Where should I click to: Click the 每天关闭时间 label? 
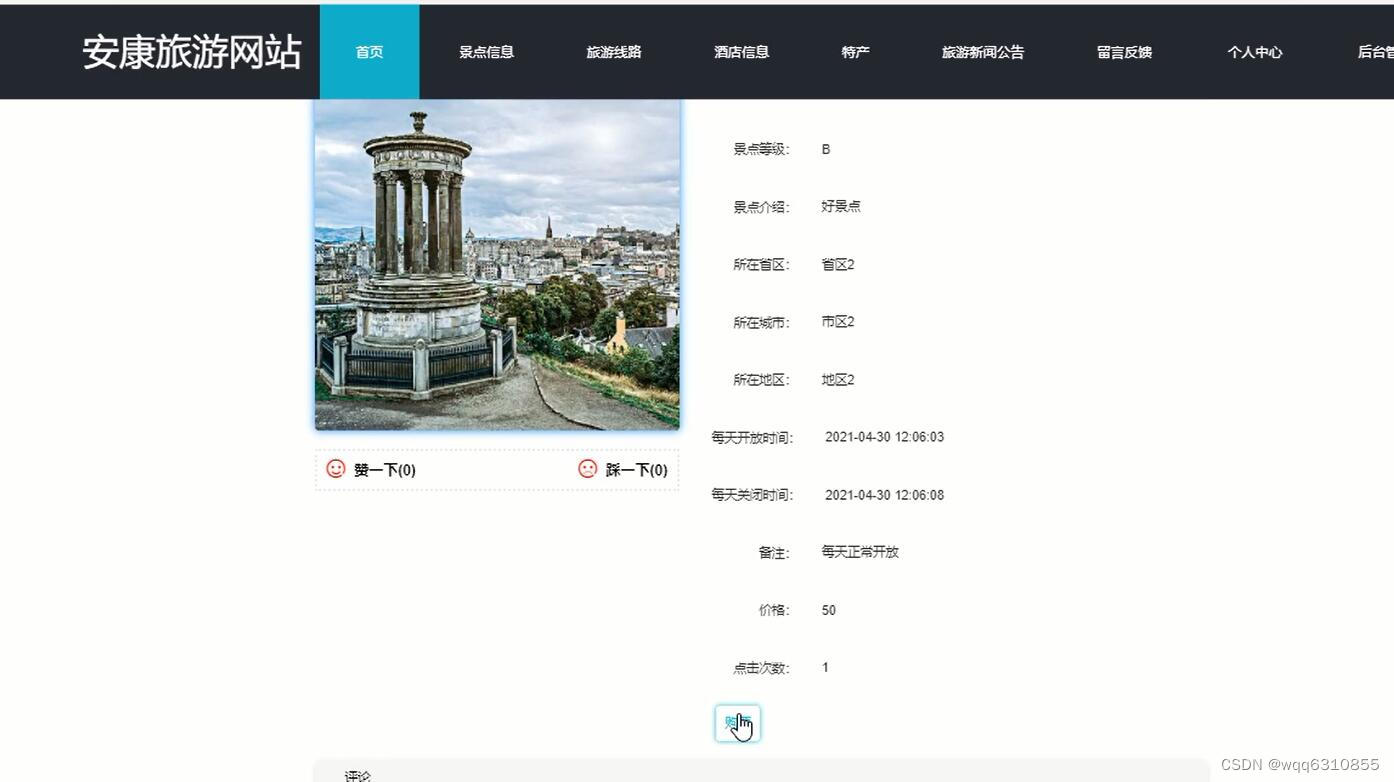[752, 495]
